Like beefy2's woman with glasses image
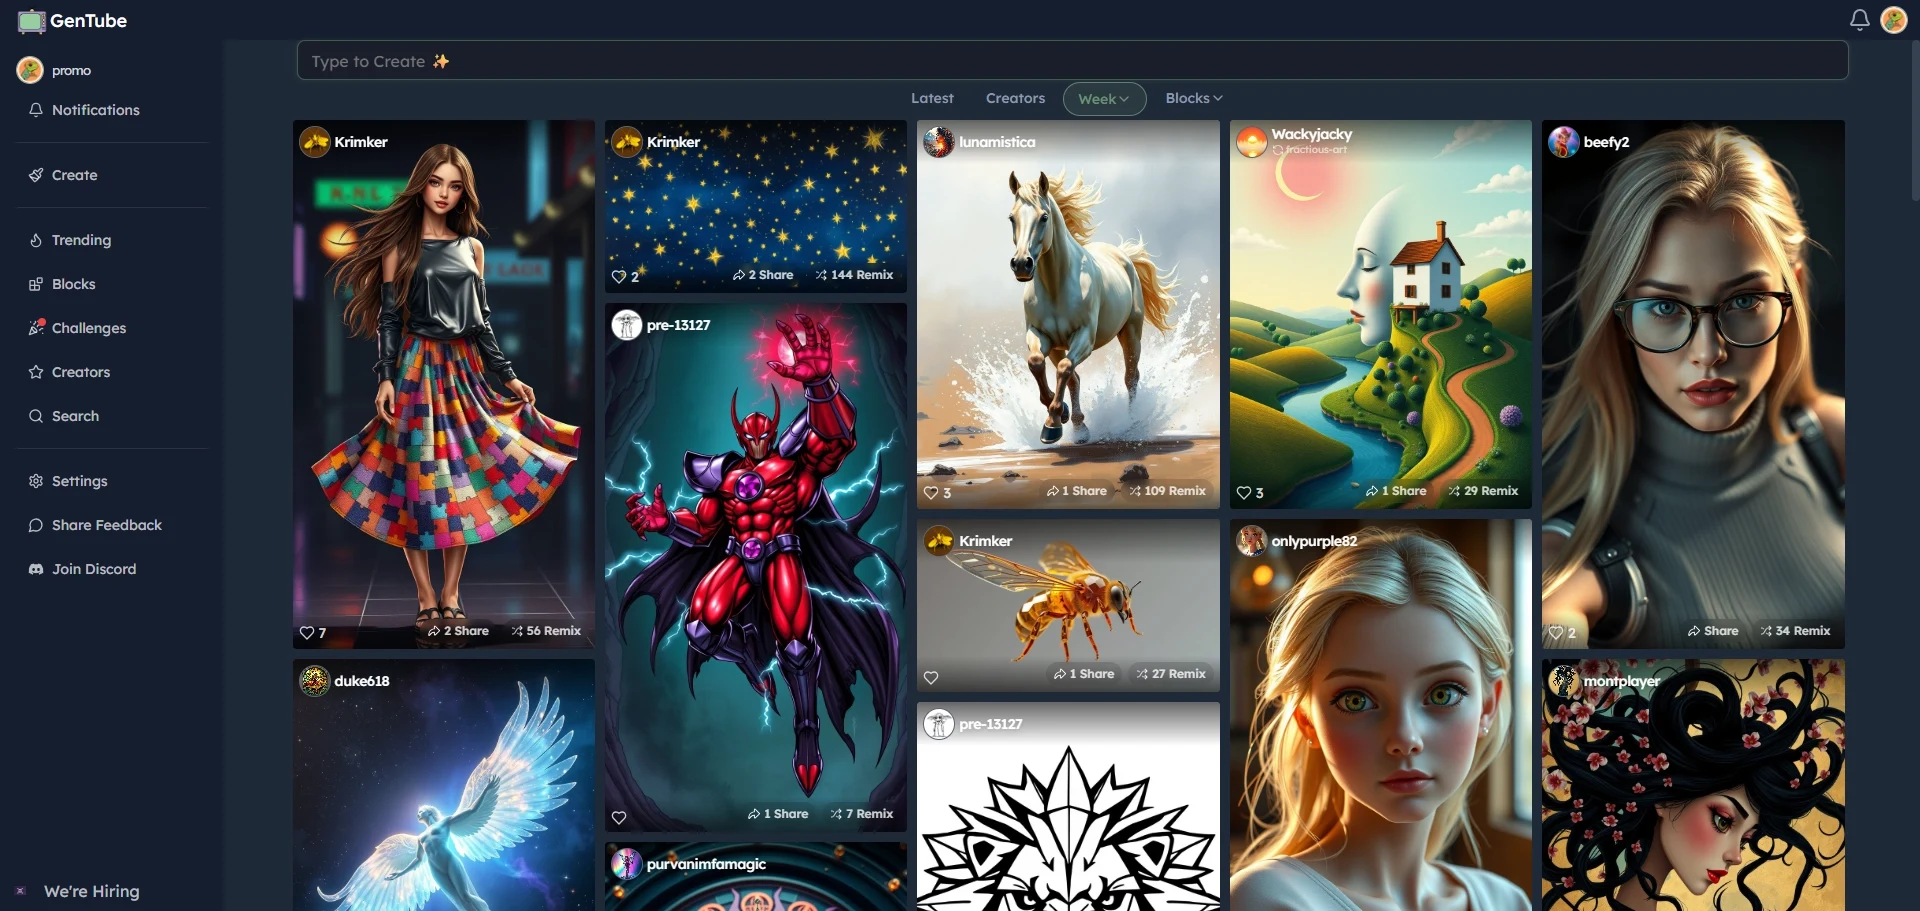 click(1556, 633)
